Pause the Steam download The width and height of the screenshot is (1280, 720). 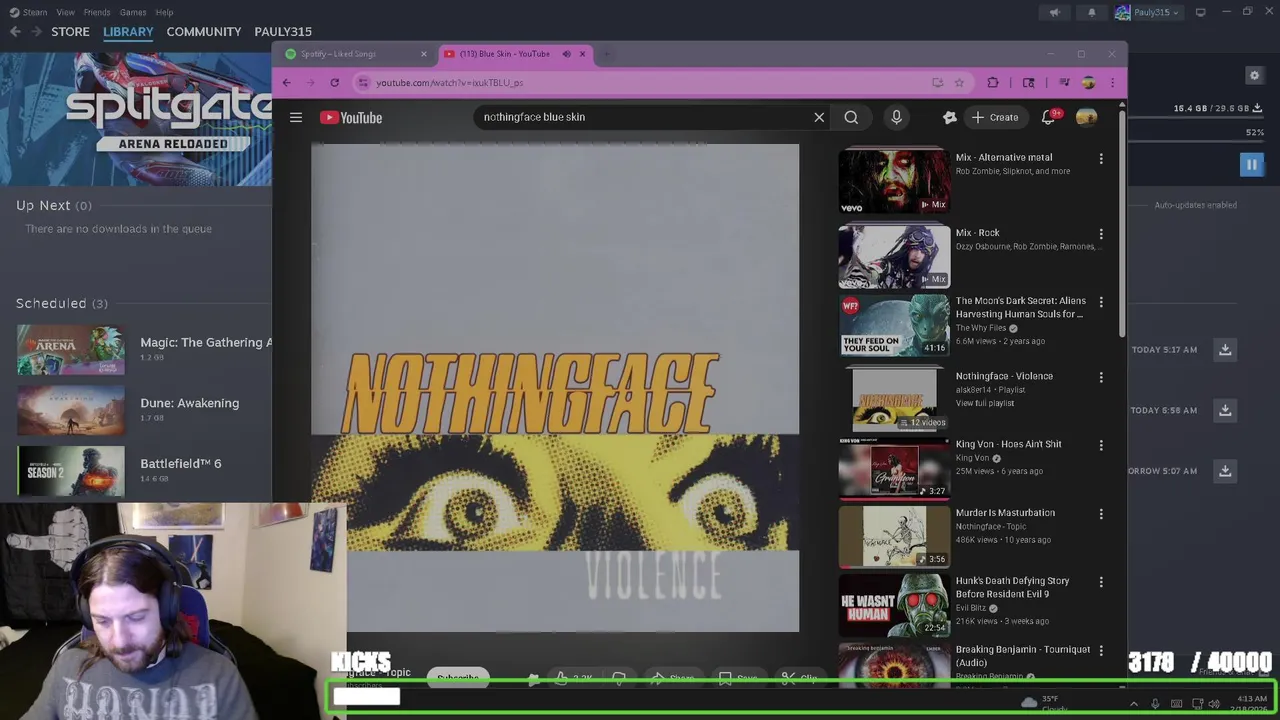[1251, 165]
